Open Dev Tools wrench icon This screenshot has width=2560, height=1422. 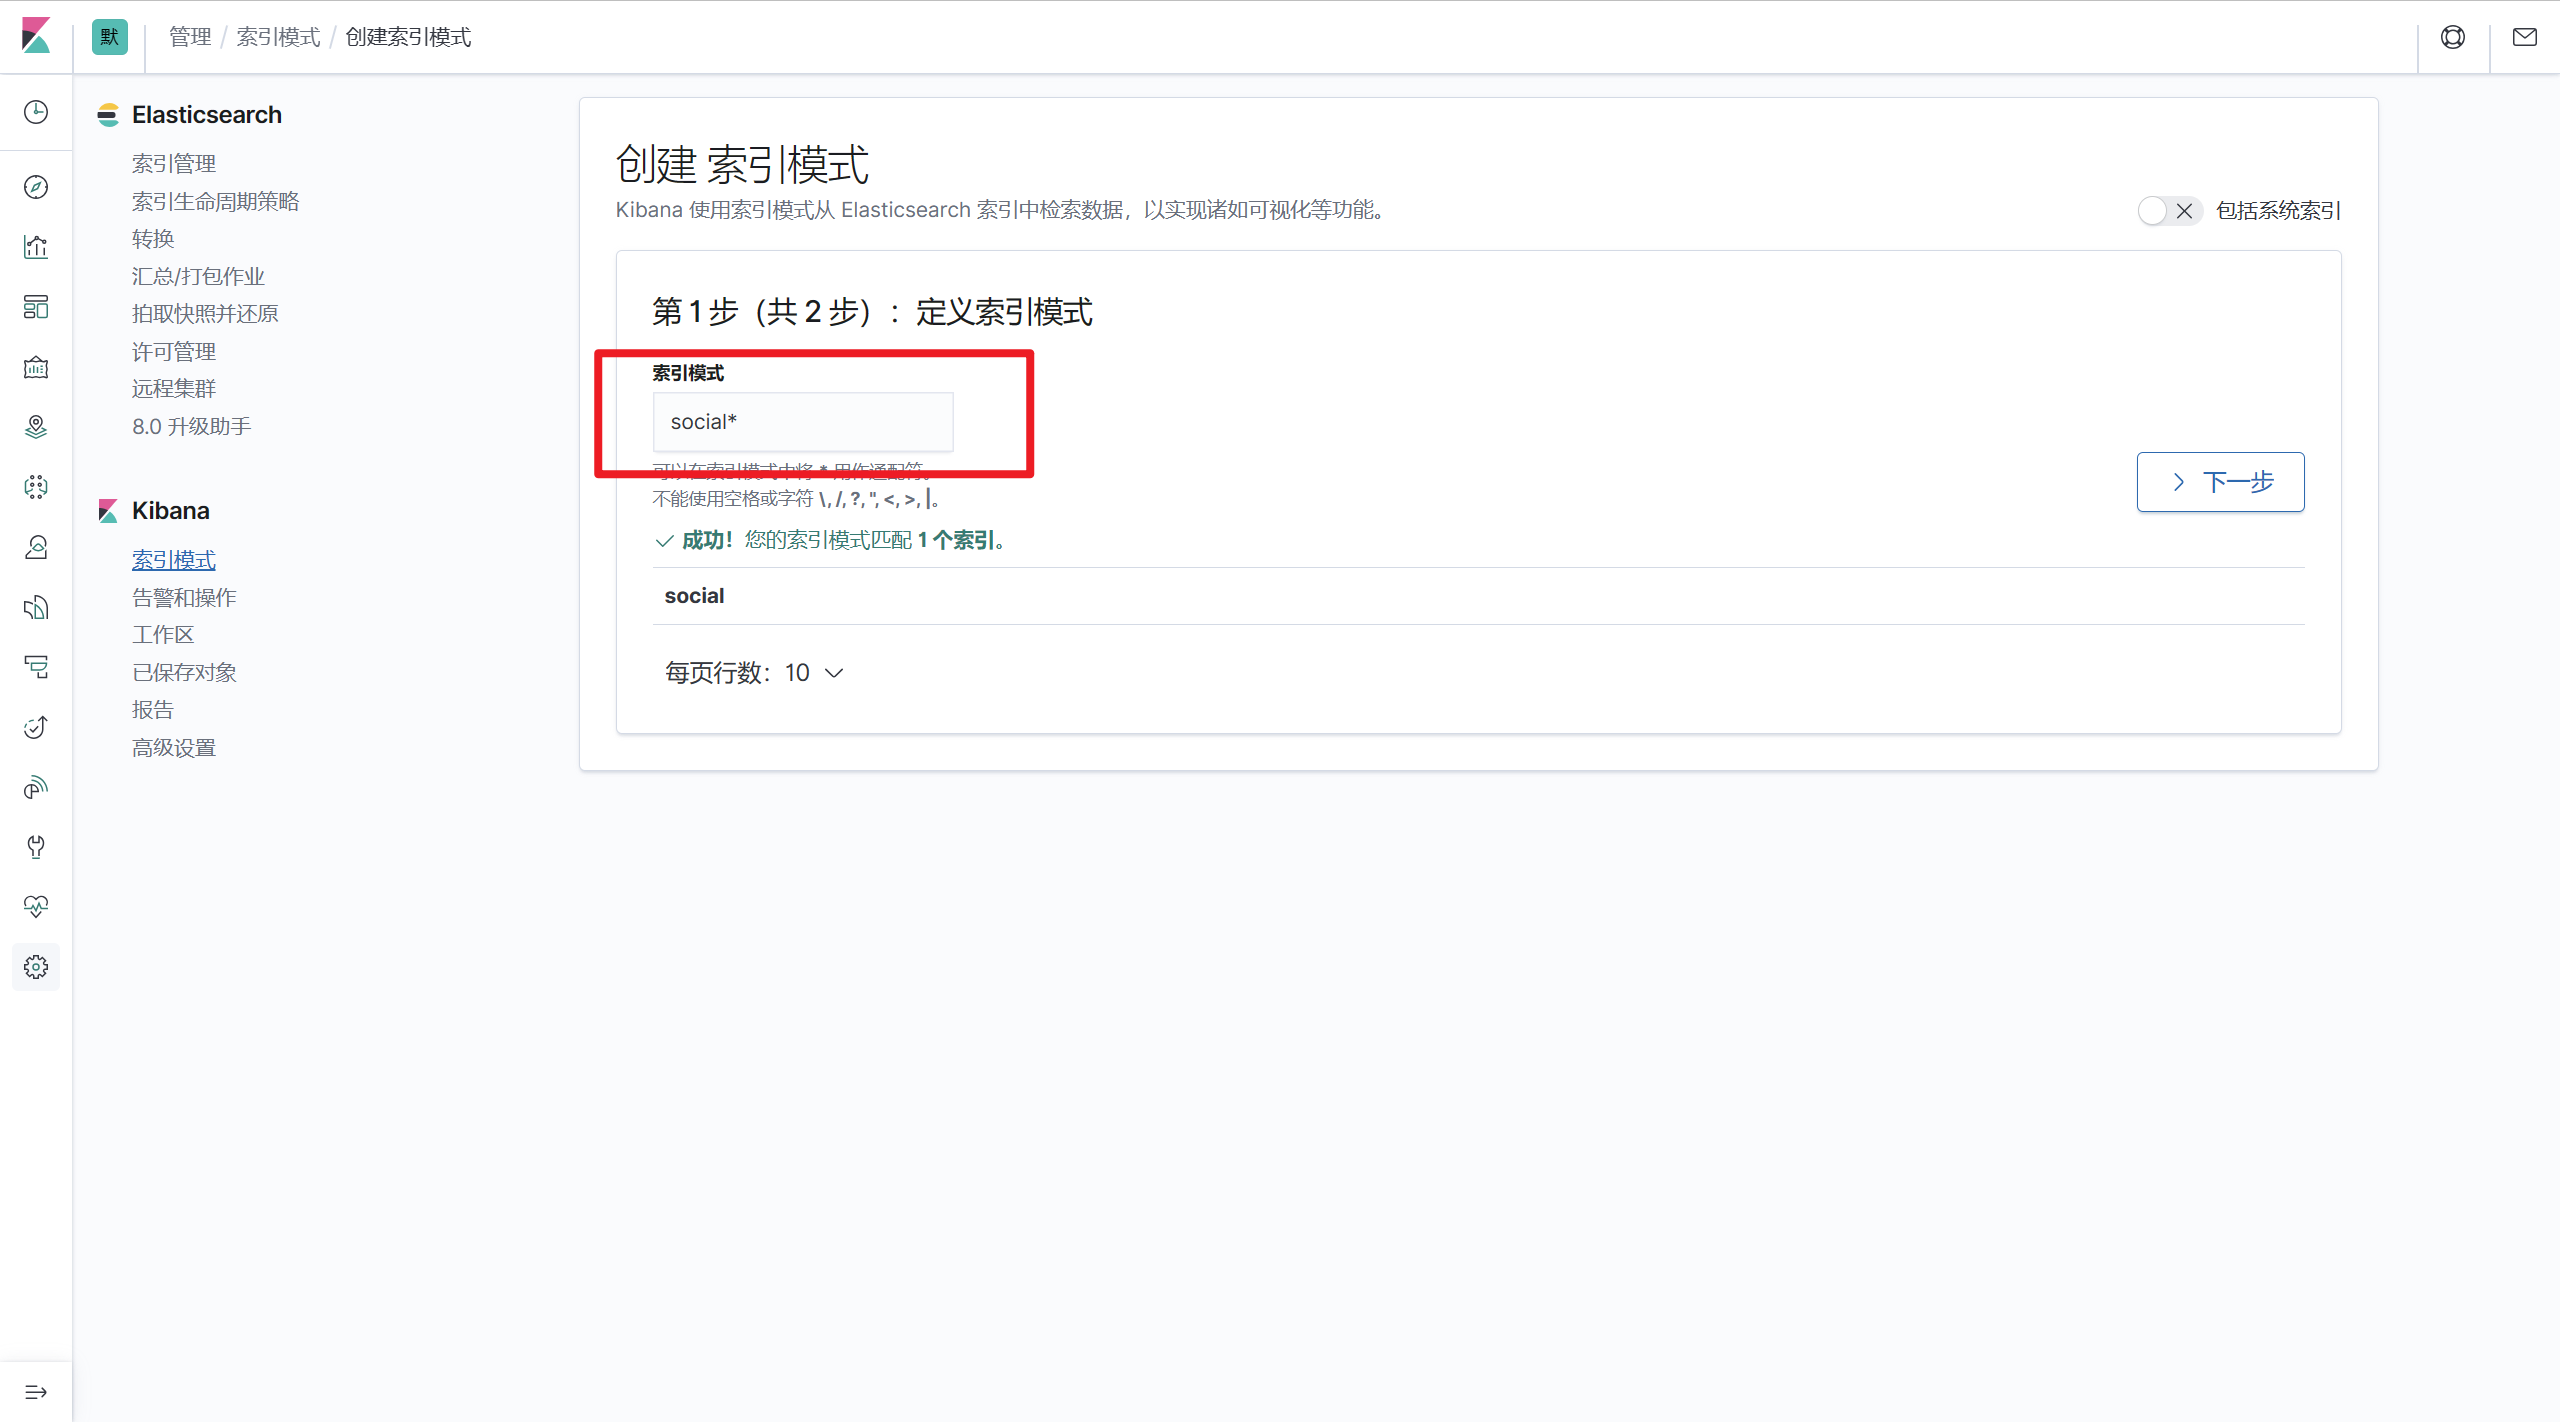[36, 847]
